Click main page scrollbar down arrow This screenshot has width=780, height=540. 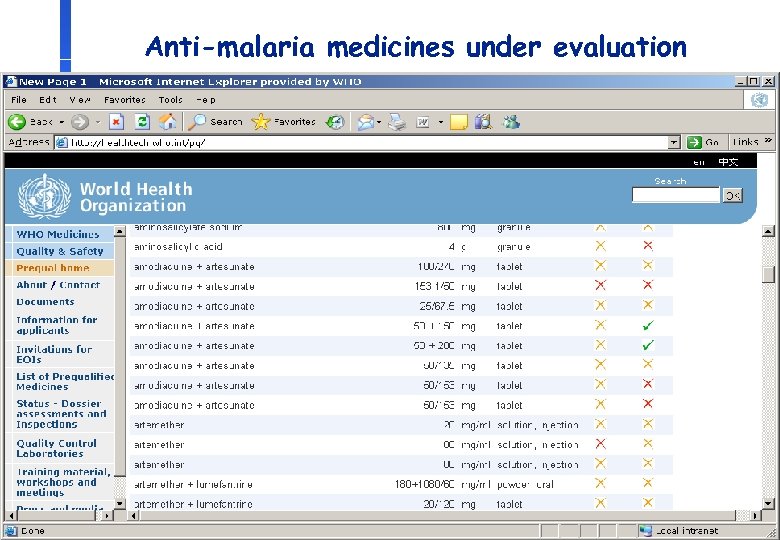pyautogui.click(x=769, y=504)
